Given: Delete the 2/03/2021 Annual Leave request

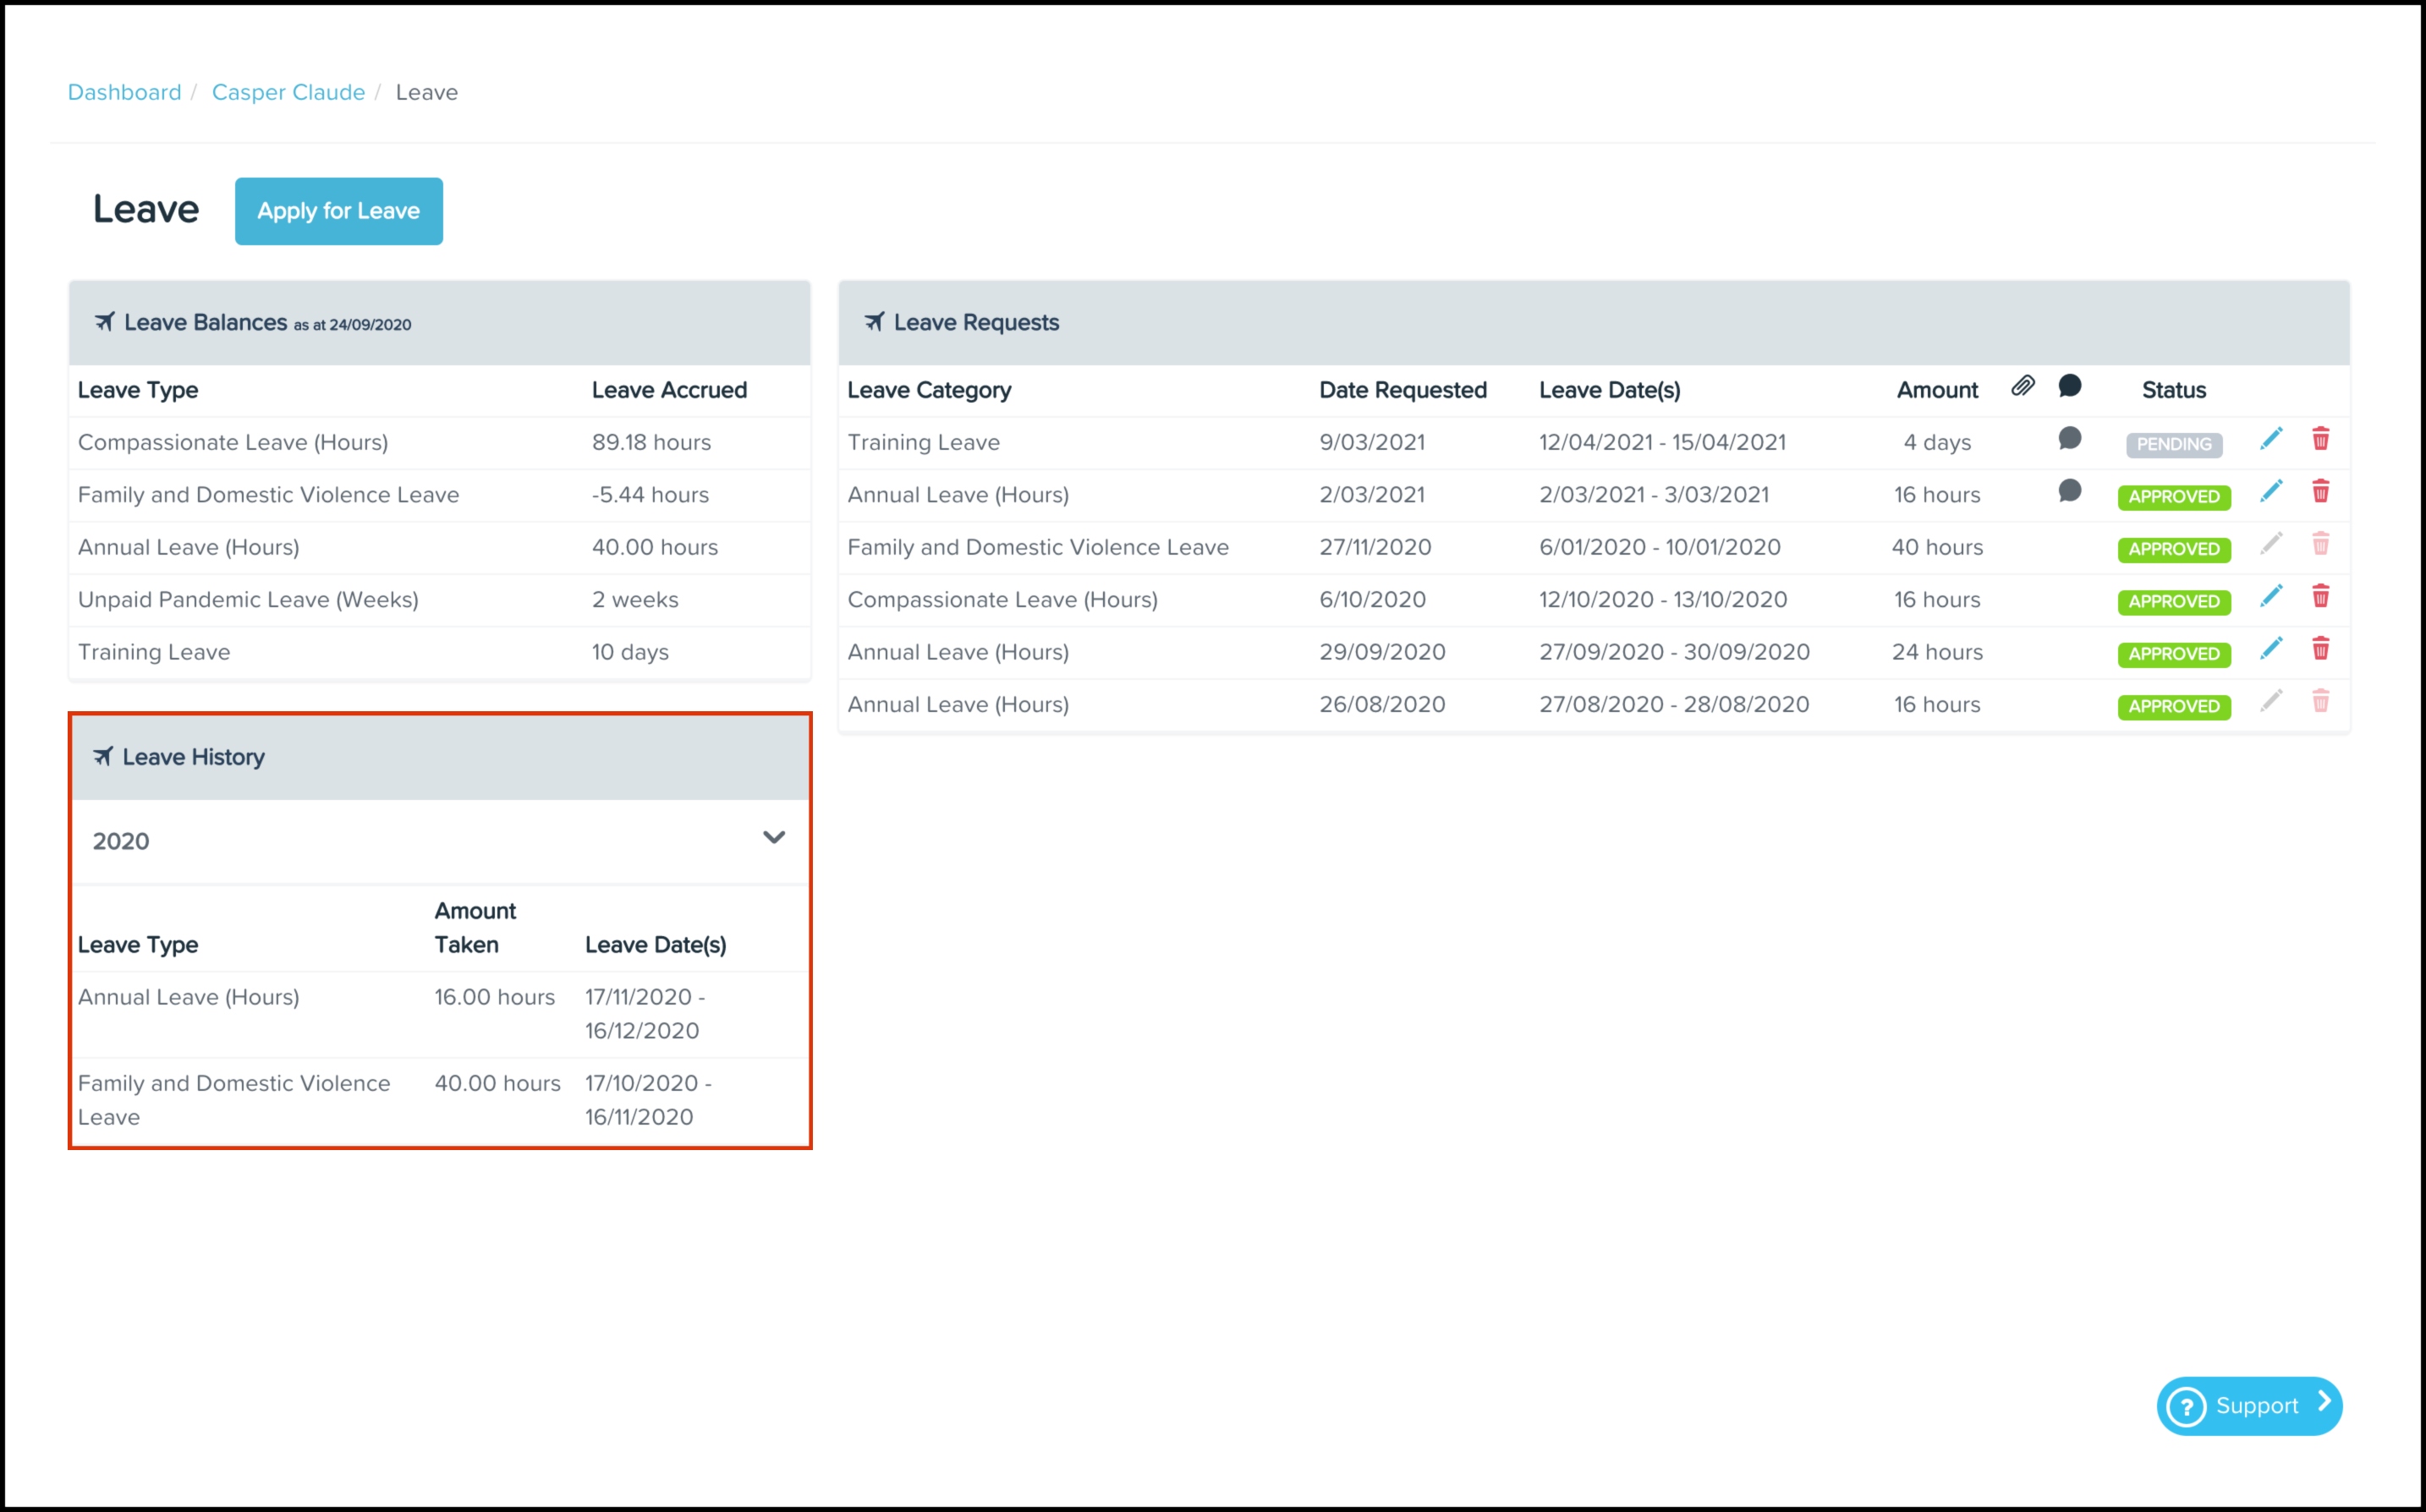Looking at the screenshot, I should click(2320, 491).
